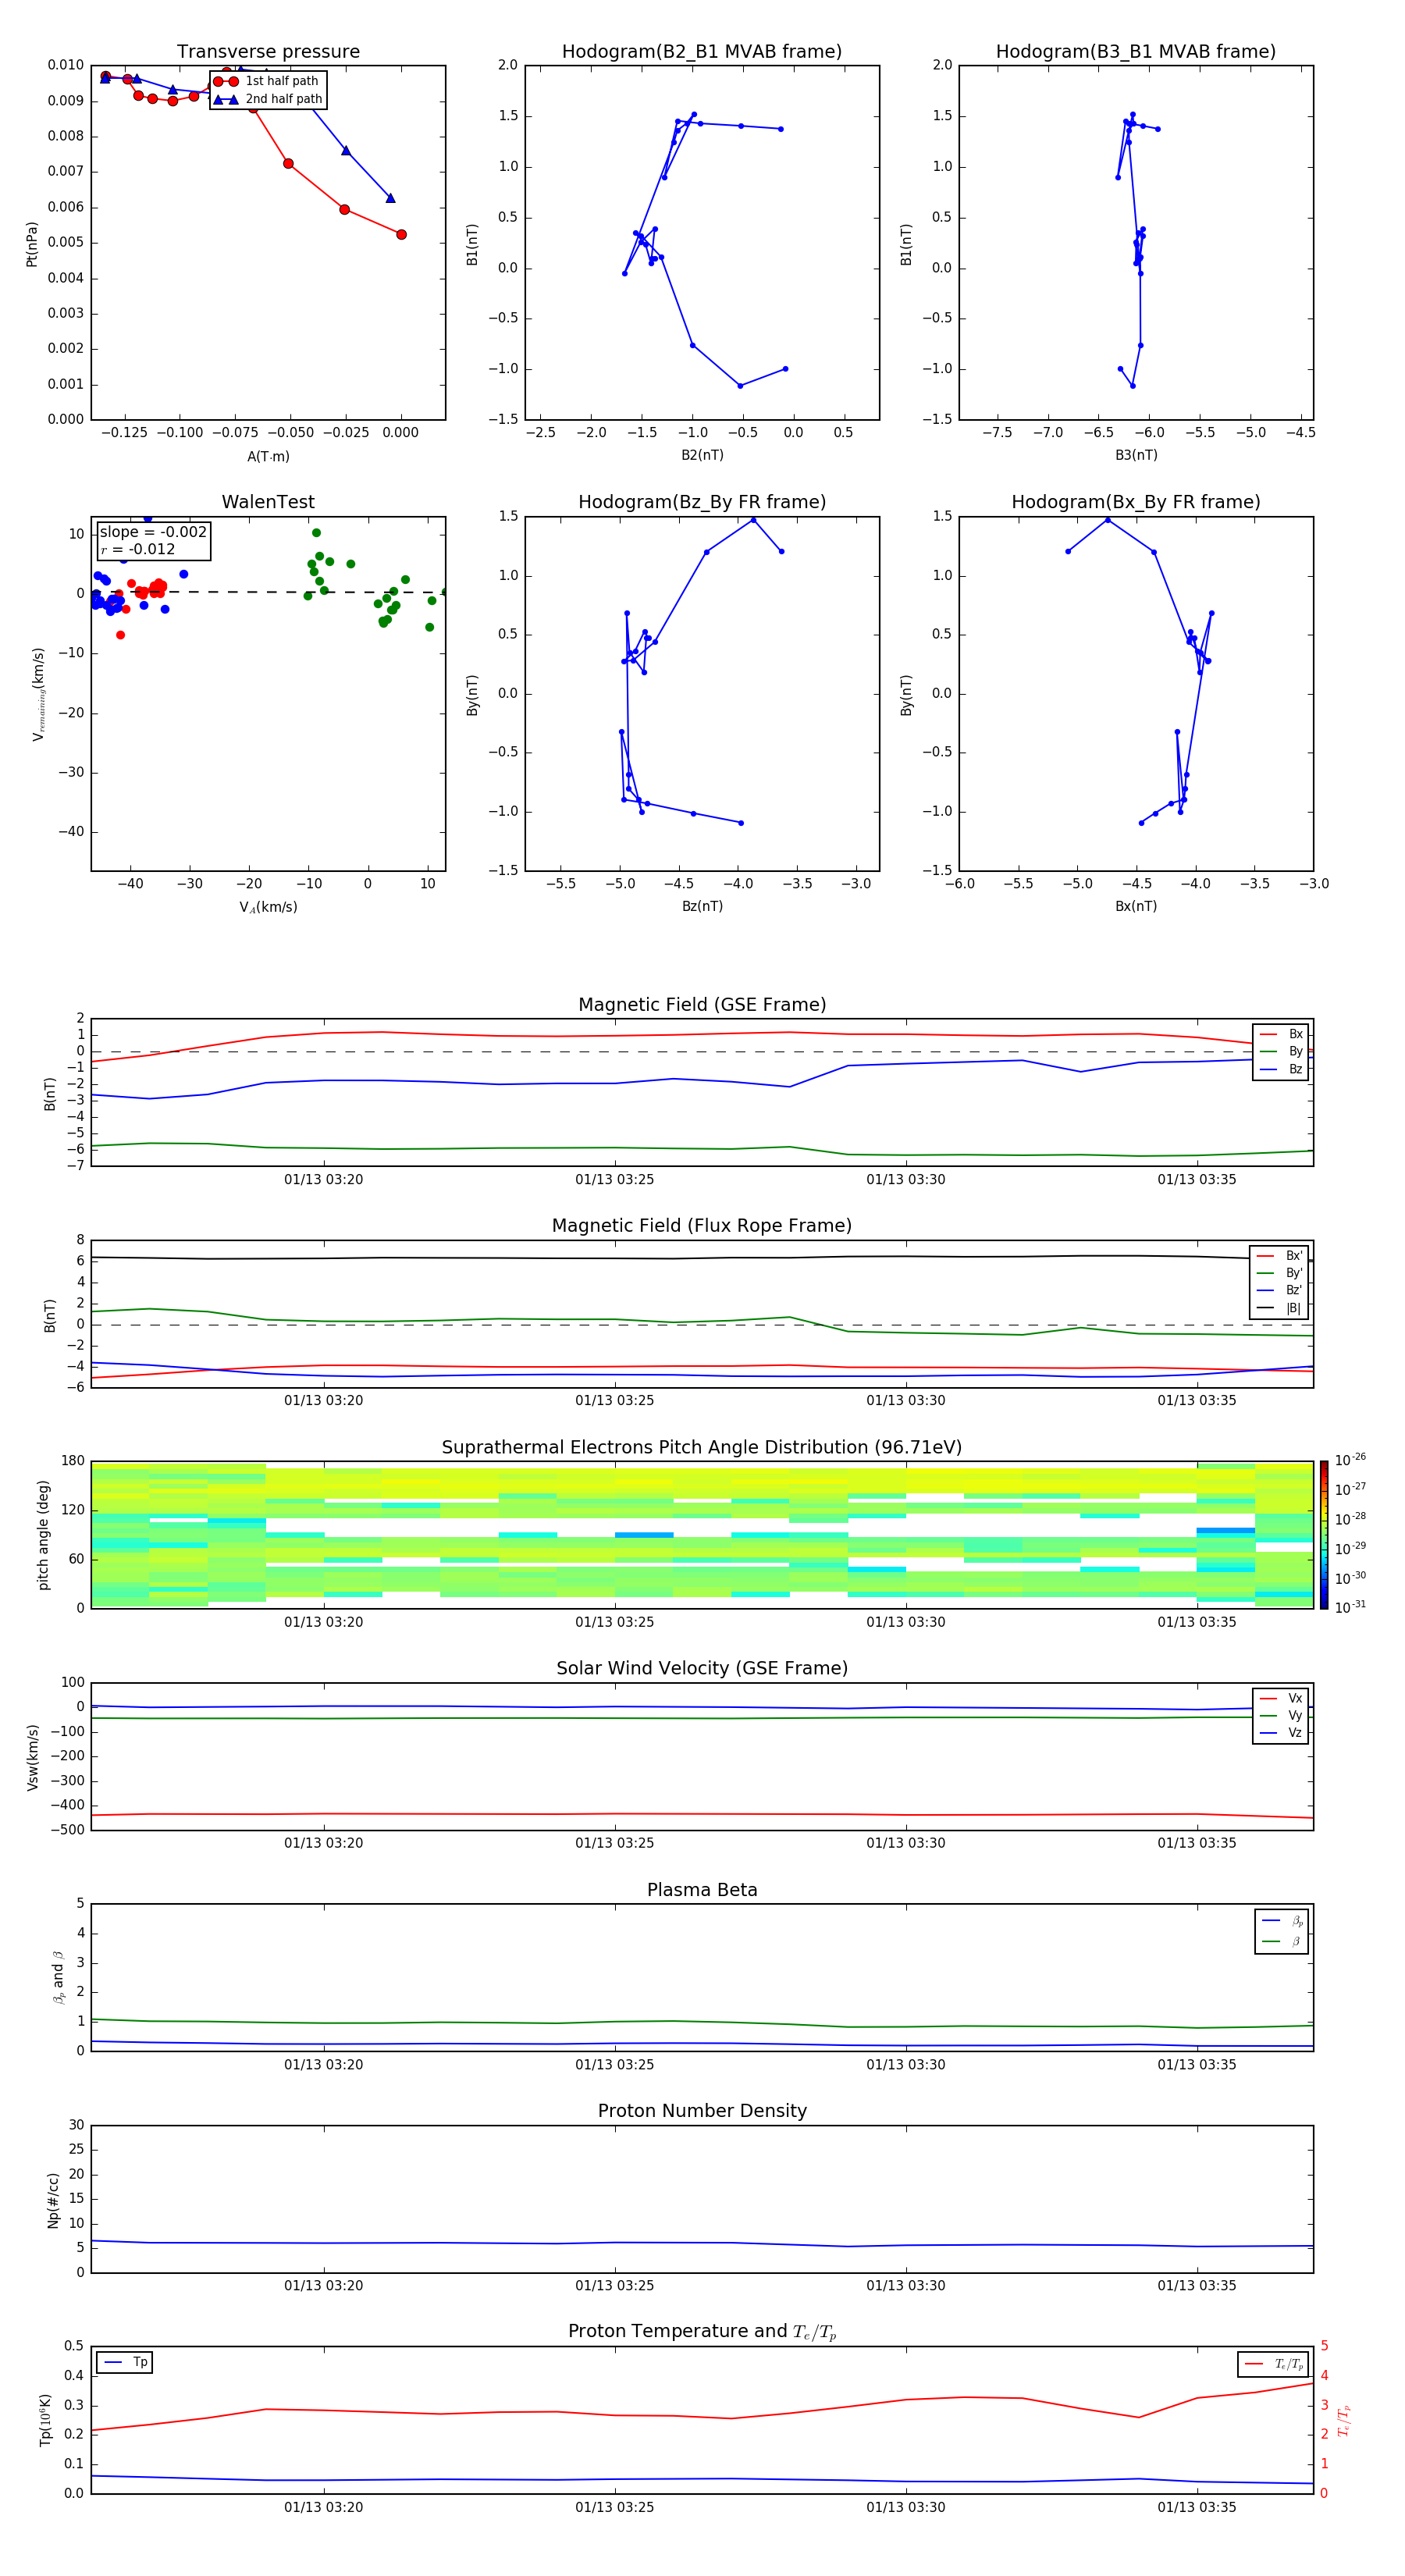Click the 'Vx' legend entry in velocity plot
Screen dimensions: 1405x2576
point(1281,1698)
